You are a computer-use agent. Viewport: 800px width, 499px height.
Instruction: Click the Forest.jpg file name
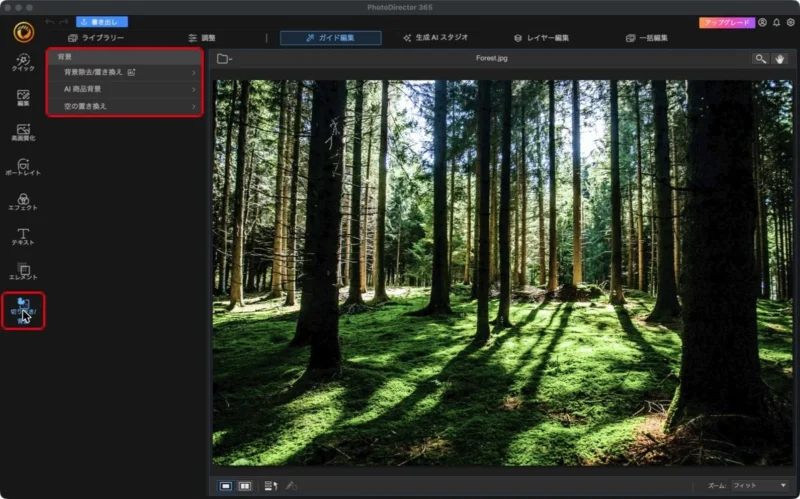pyautogui.click(x=492, y=58)
